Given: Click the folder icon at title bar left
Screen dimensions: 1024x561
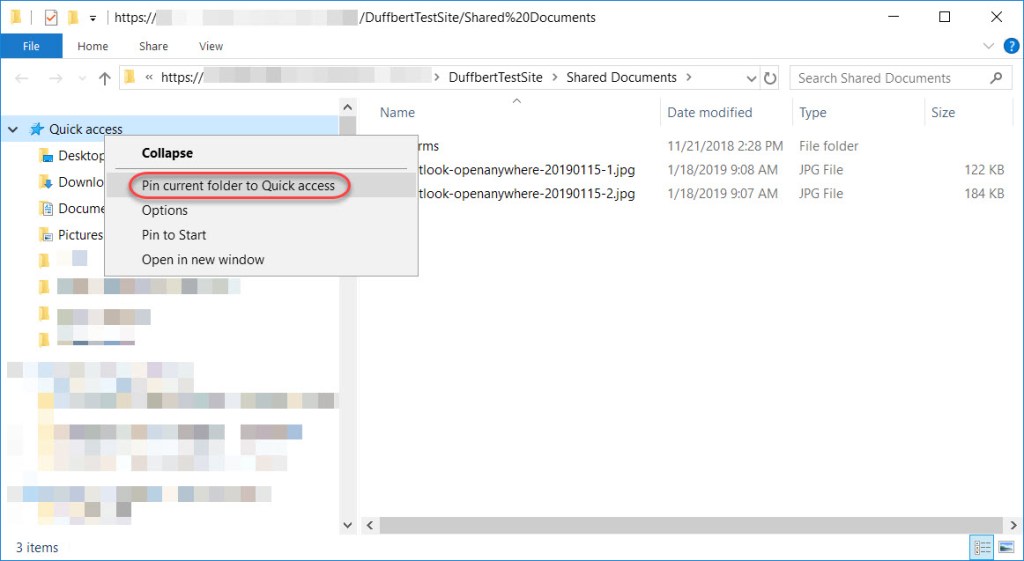Looking at the screenshot, I should pos(16,18).
